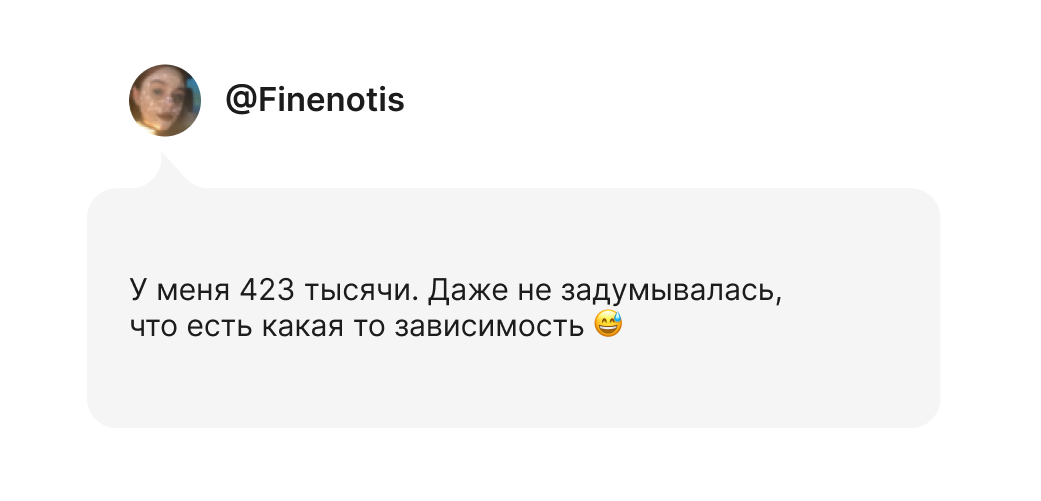Click empty gray bubble area right of emoji
The image size is (1041, 501).
[x=780, y=326]
